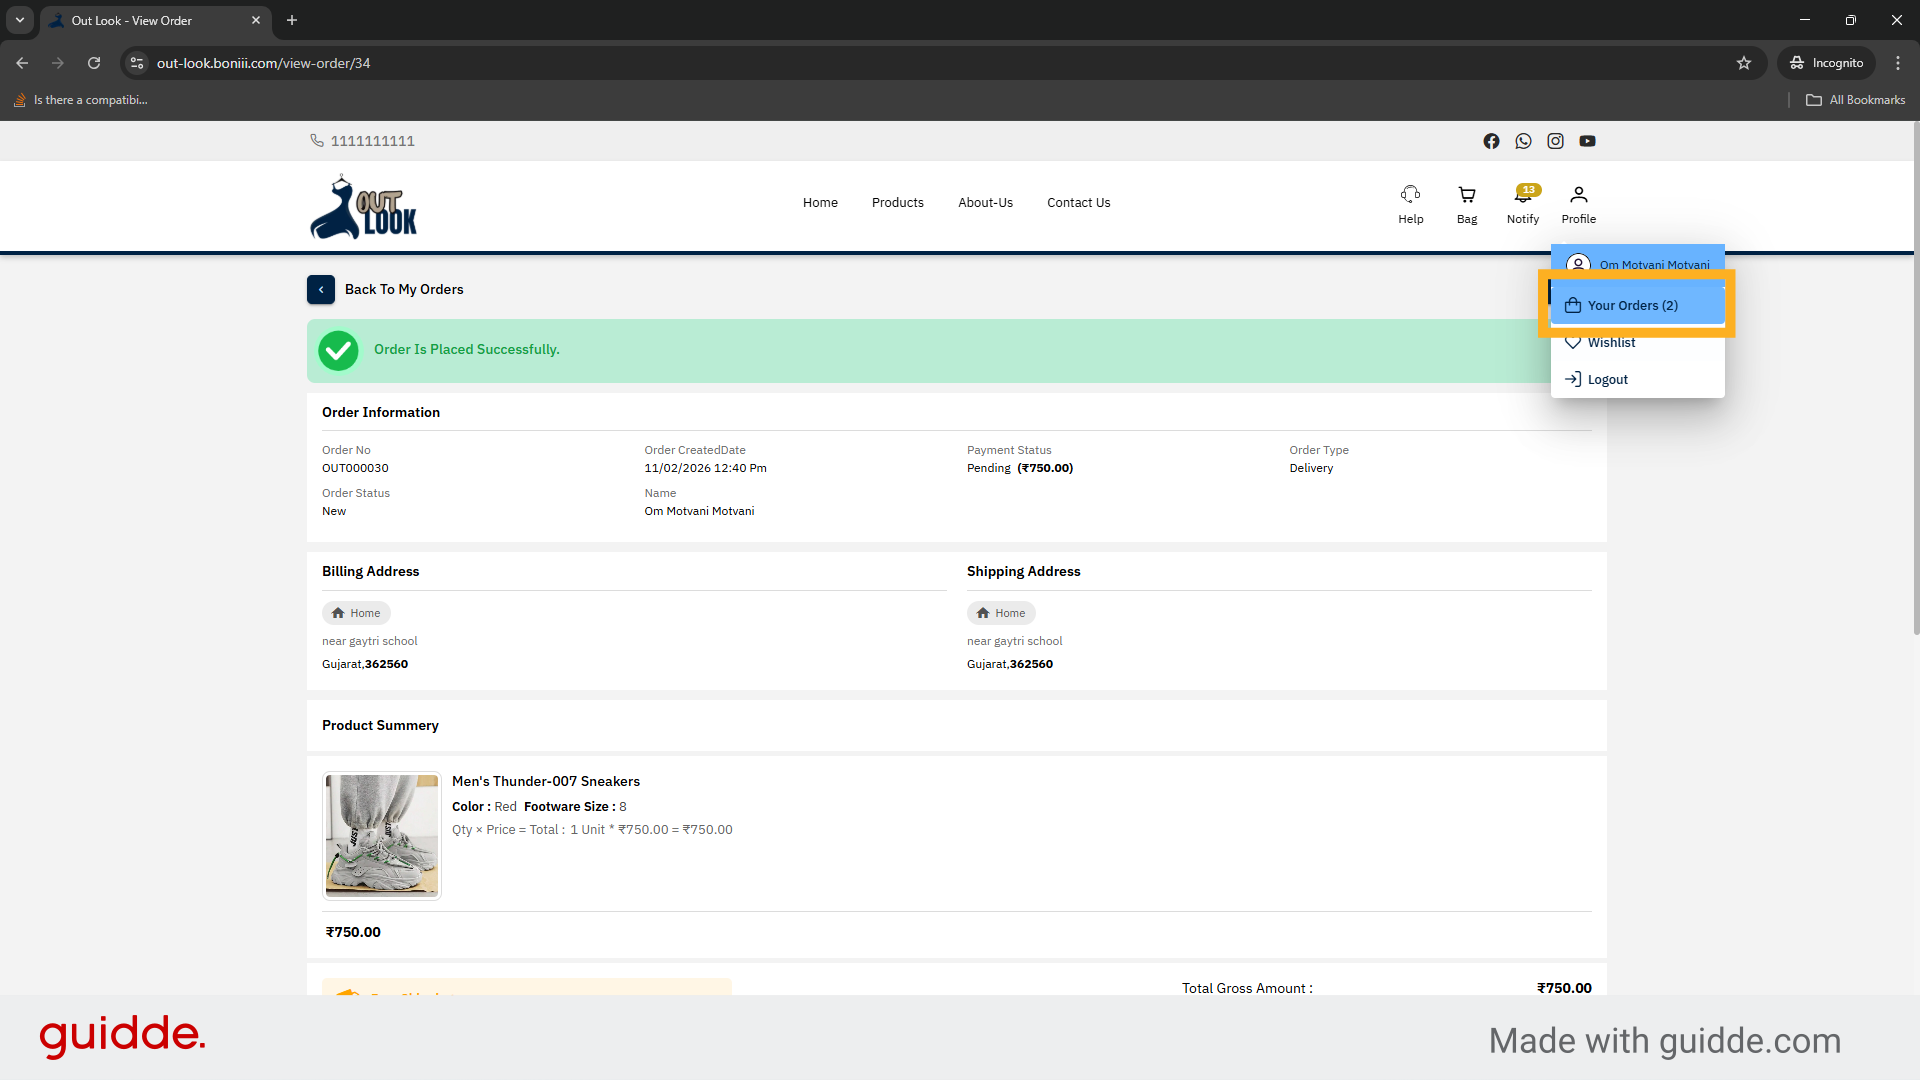The image size is (1920, 1080).
Task: Expand the browser tab search dropdown arrow
Action: coord(19,20)
